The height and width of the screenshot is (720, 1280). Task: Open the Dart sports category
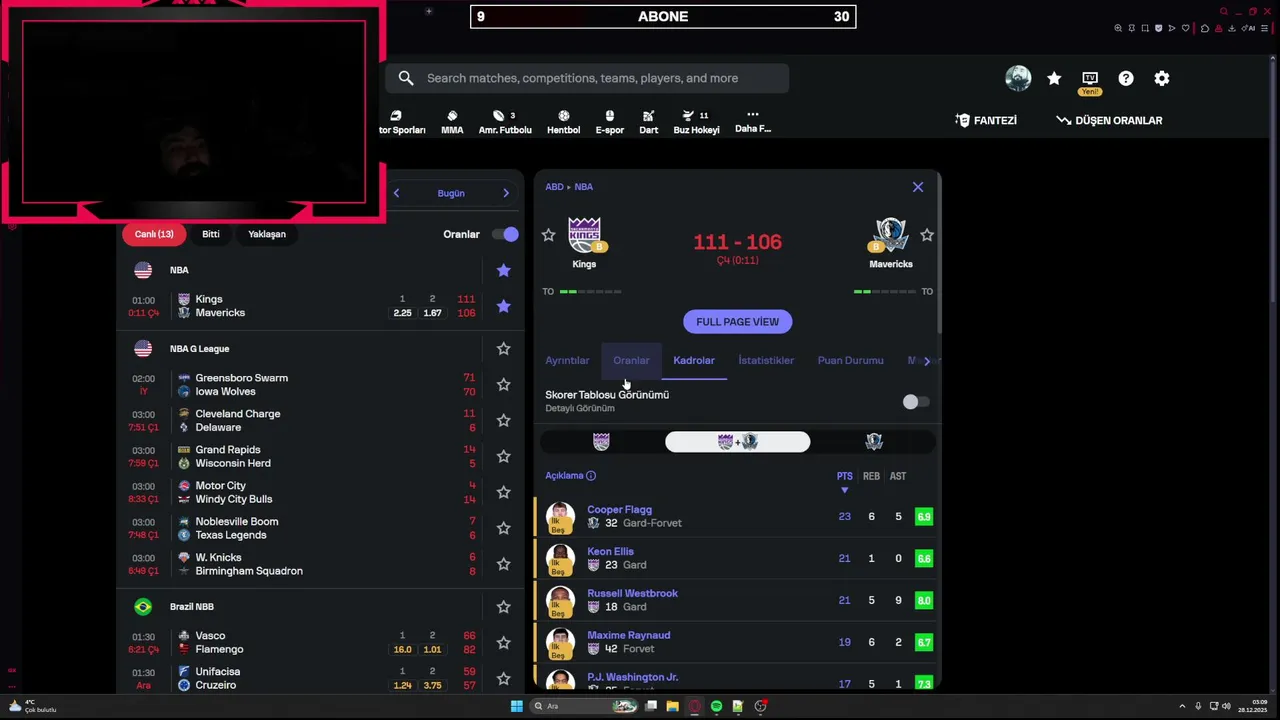(648, 122)
